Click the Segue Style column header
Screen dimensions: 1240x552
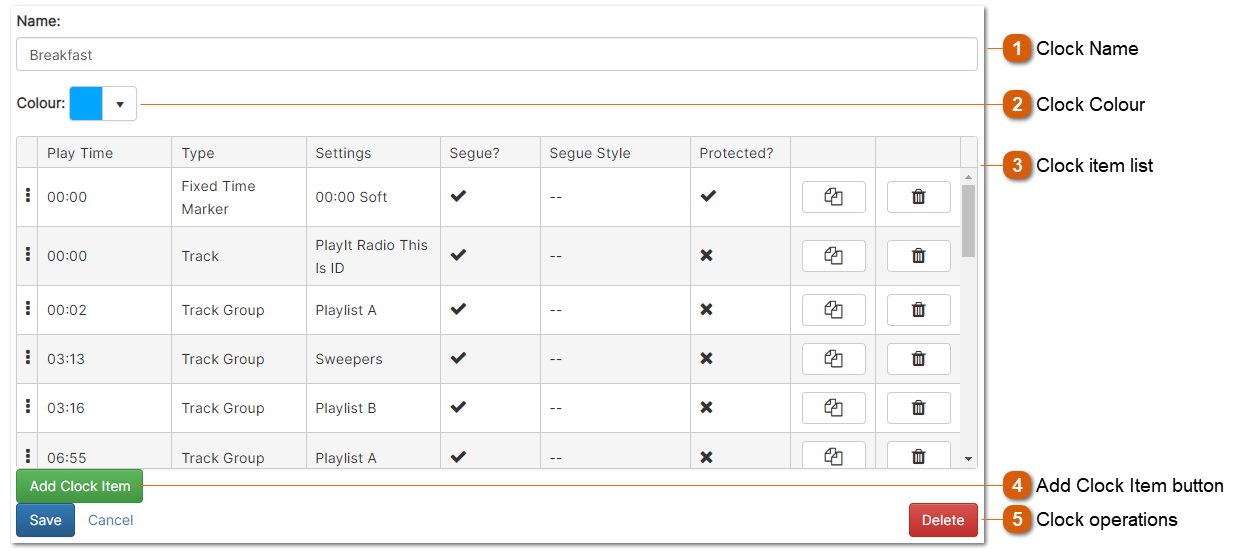pos(590,153)
